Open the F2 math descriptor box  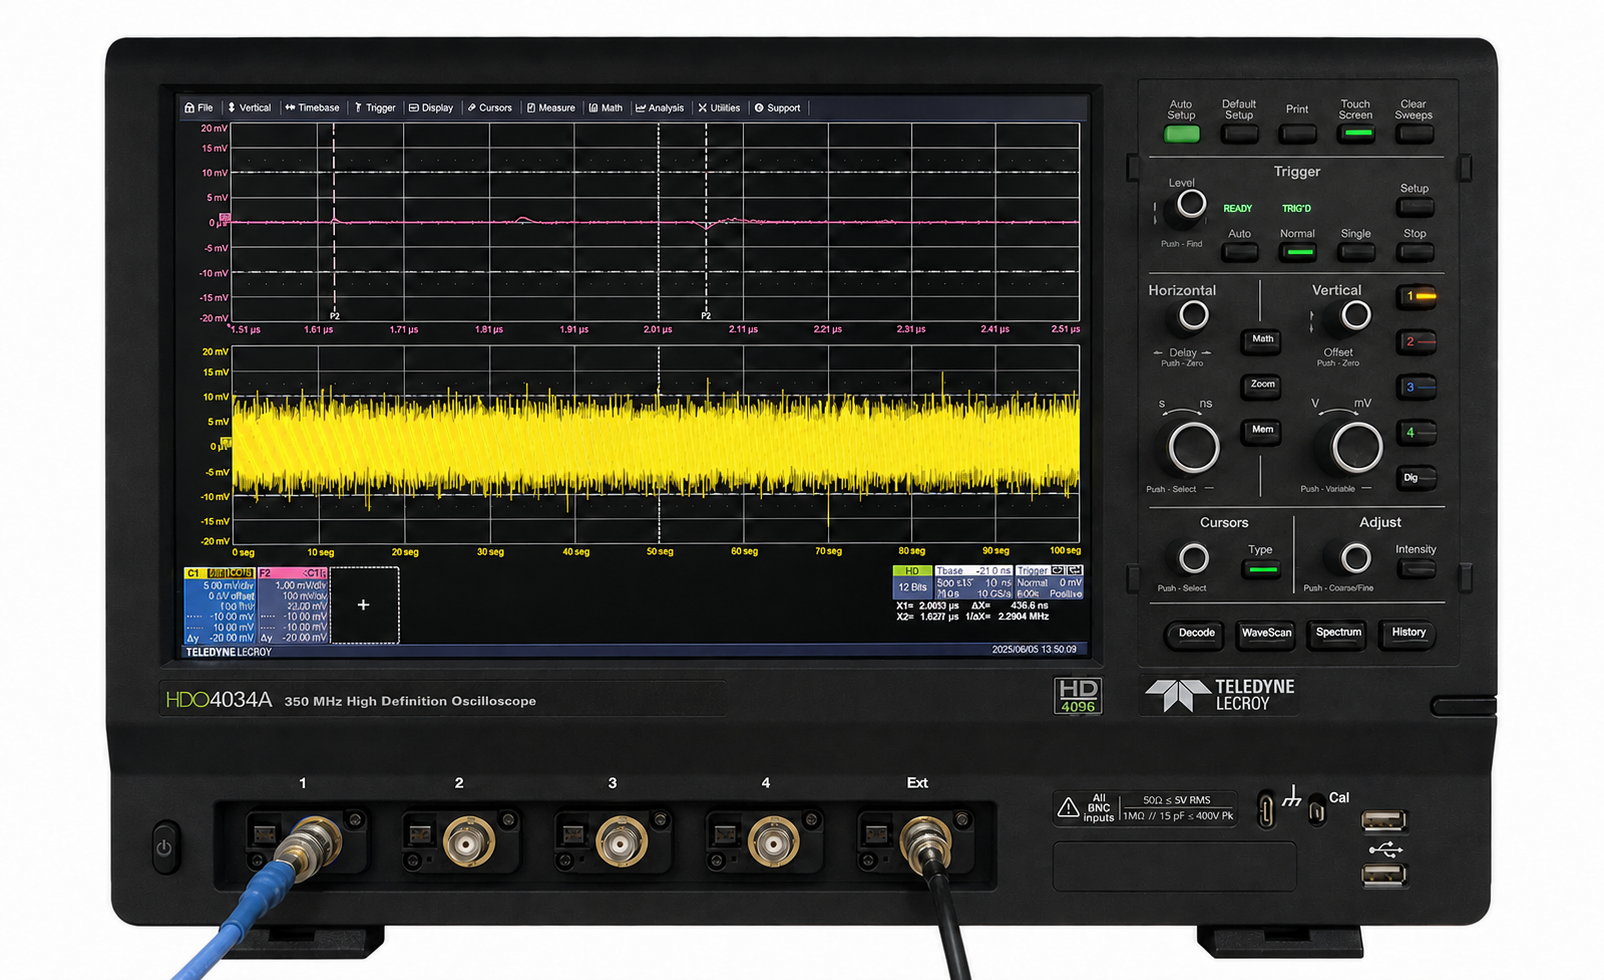293,606
